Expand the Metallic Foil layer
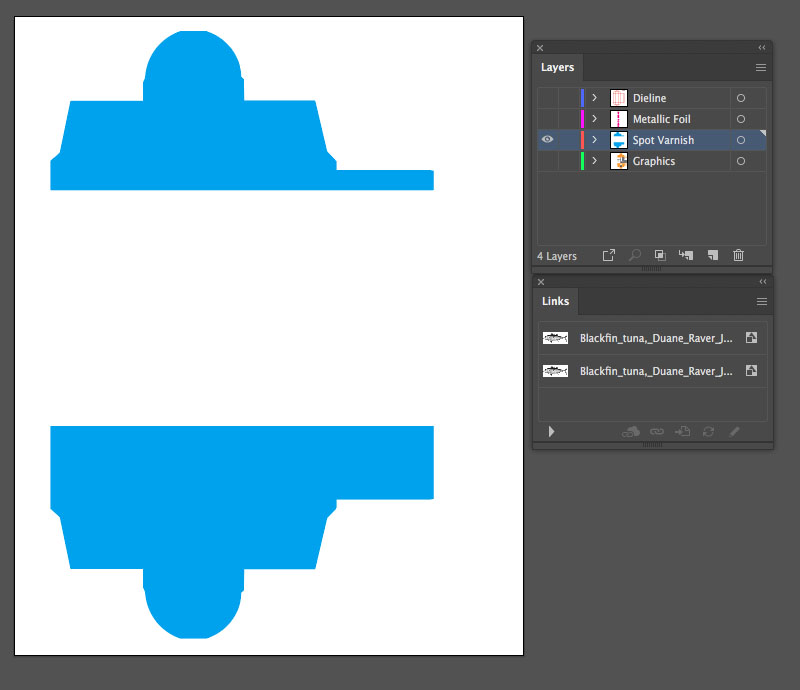The width and height of the screenshot is (800, 690). click(x=594, y=118)
